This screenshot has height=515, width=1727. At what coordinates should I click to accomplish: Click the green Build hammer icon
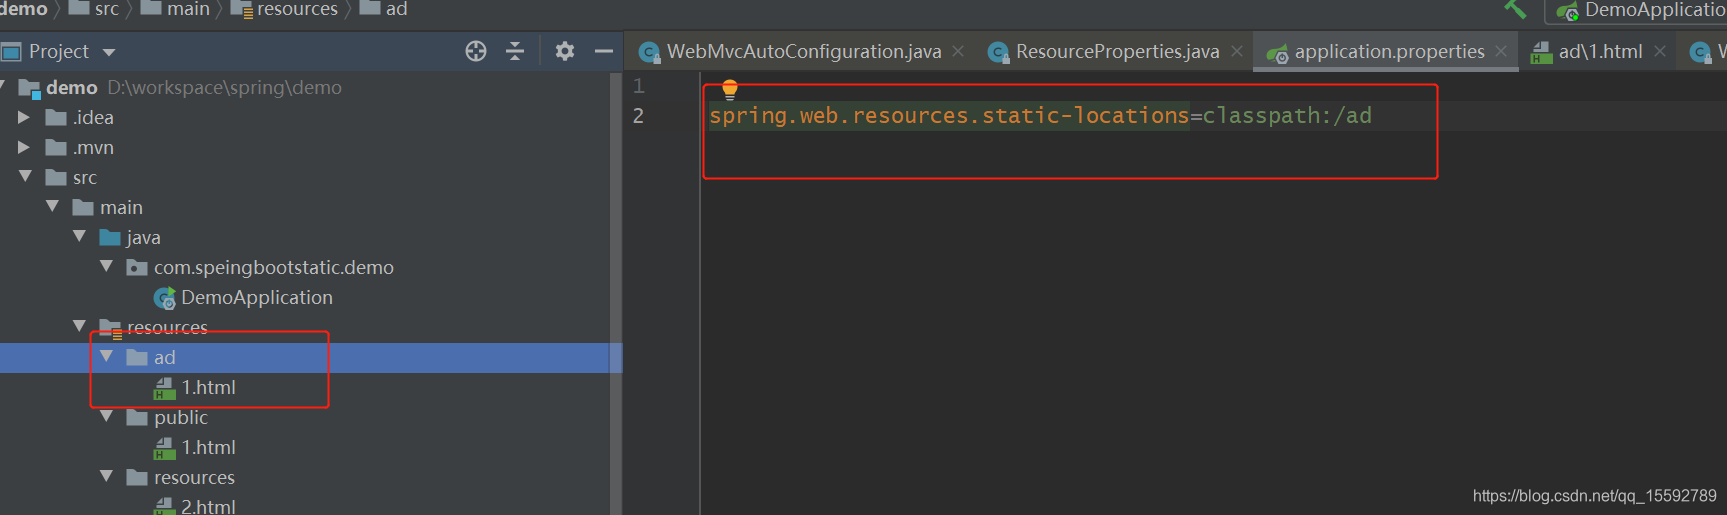[1515, 9]
